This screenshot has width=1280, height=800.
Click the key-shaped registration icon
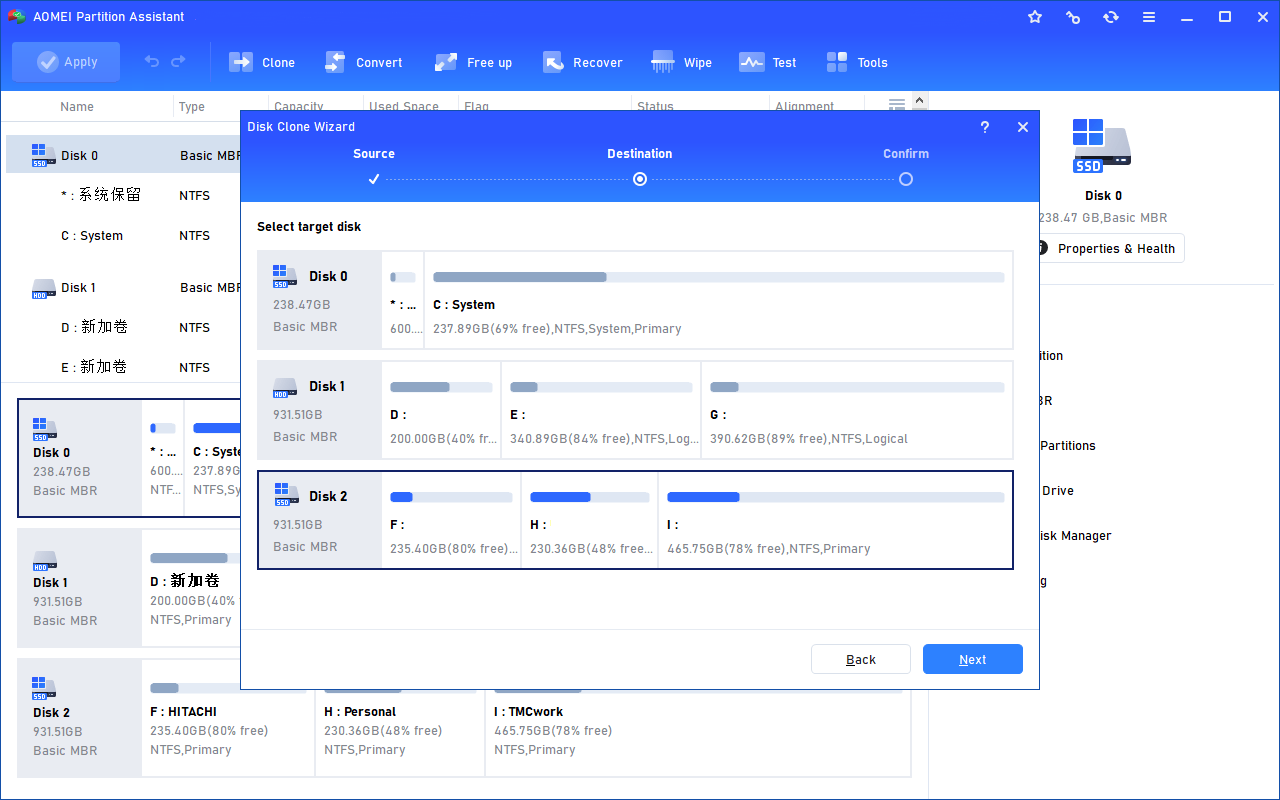tap(1073, 17)
